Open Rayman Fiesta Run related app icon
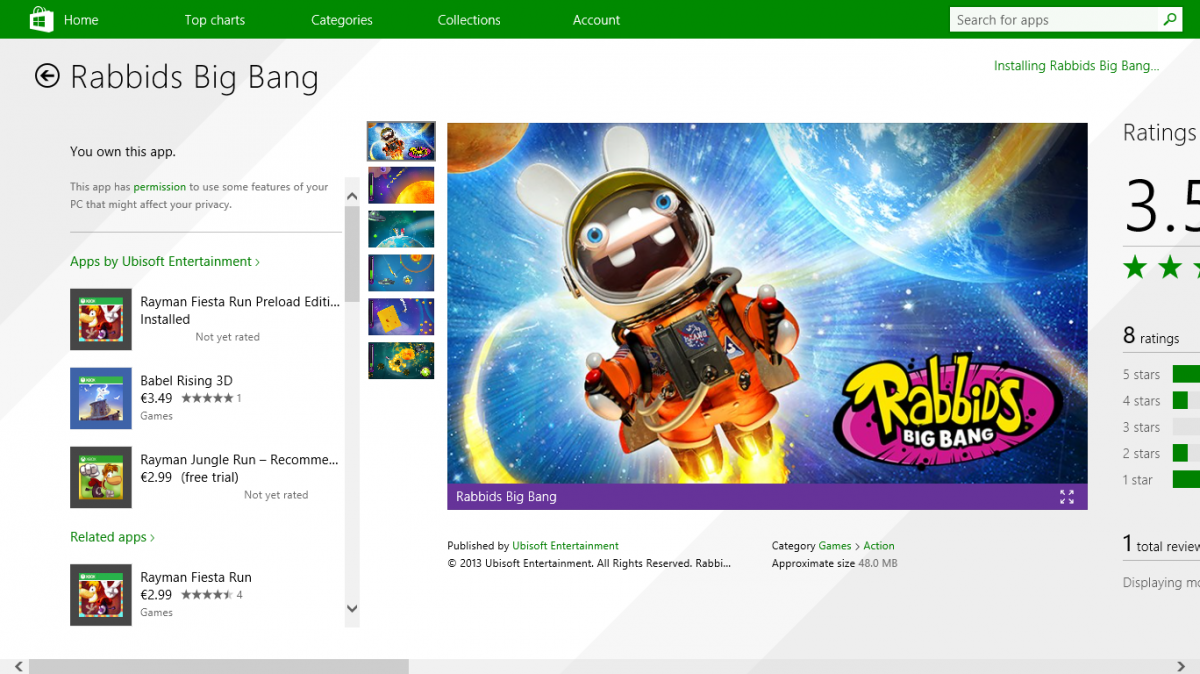The height and width of the screenshot is (674, 1200). click(101, 595)
